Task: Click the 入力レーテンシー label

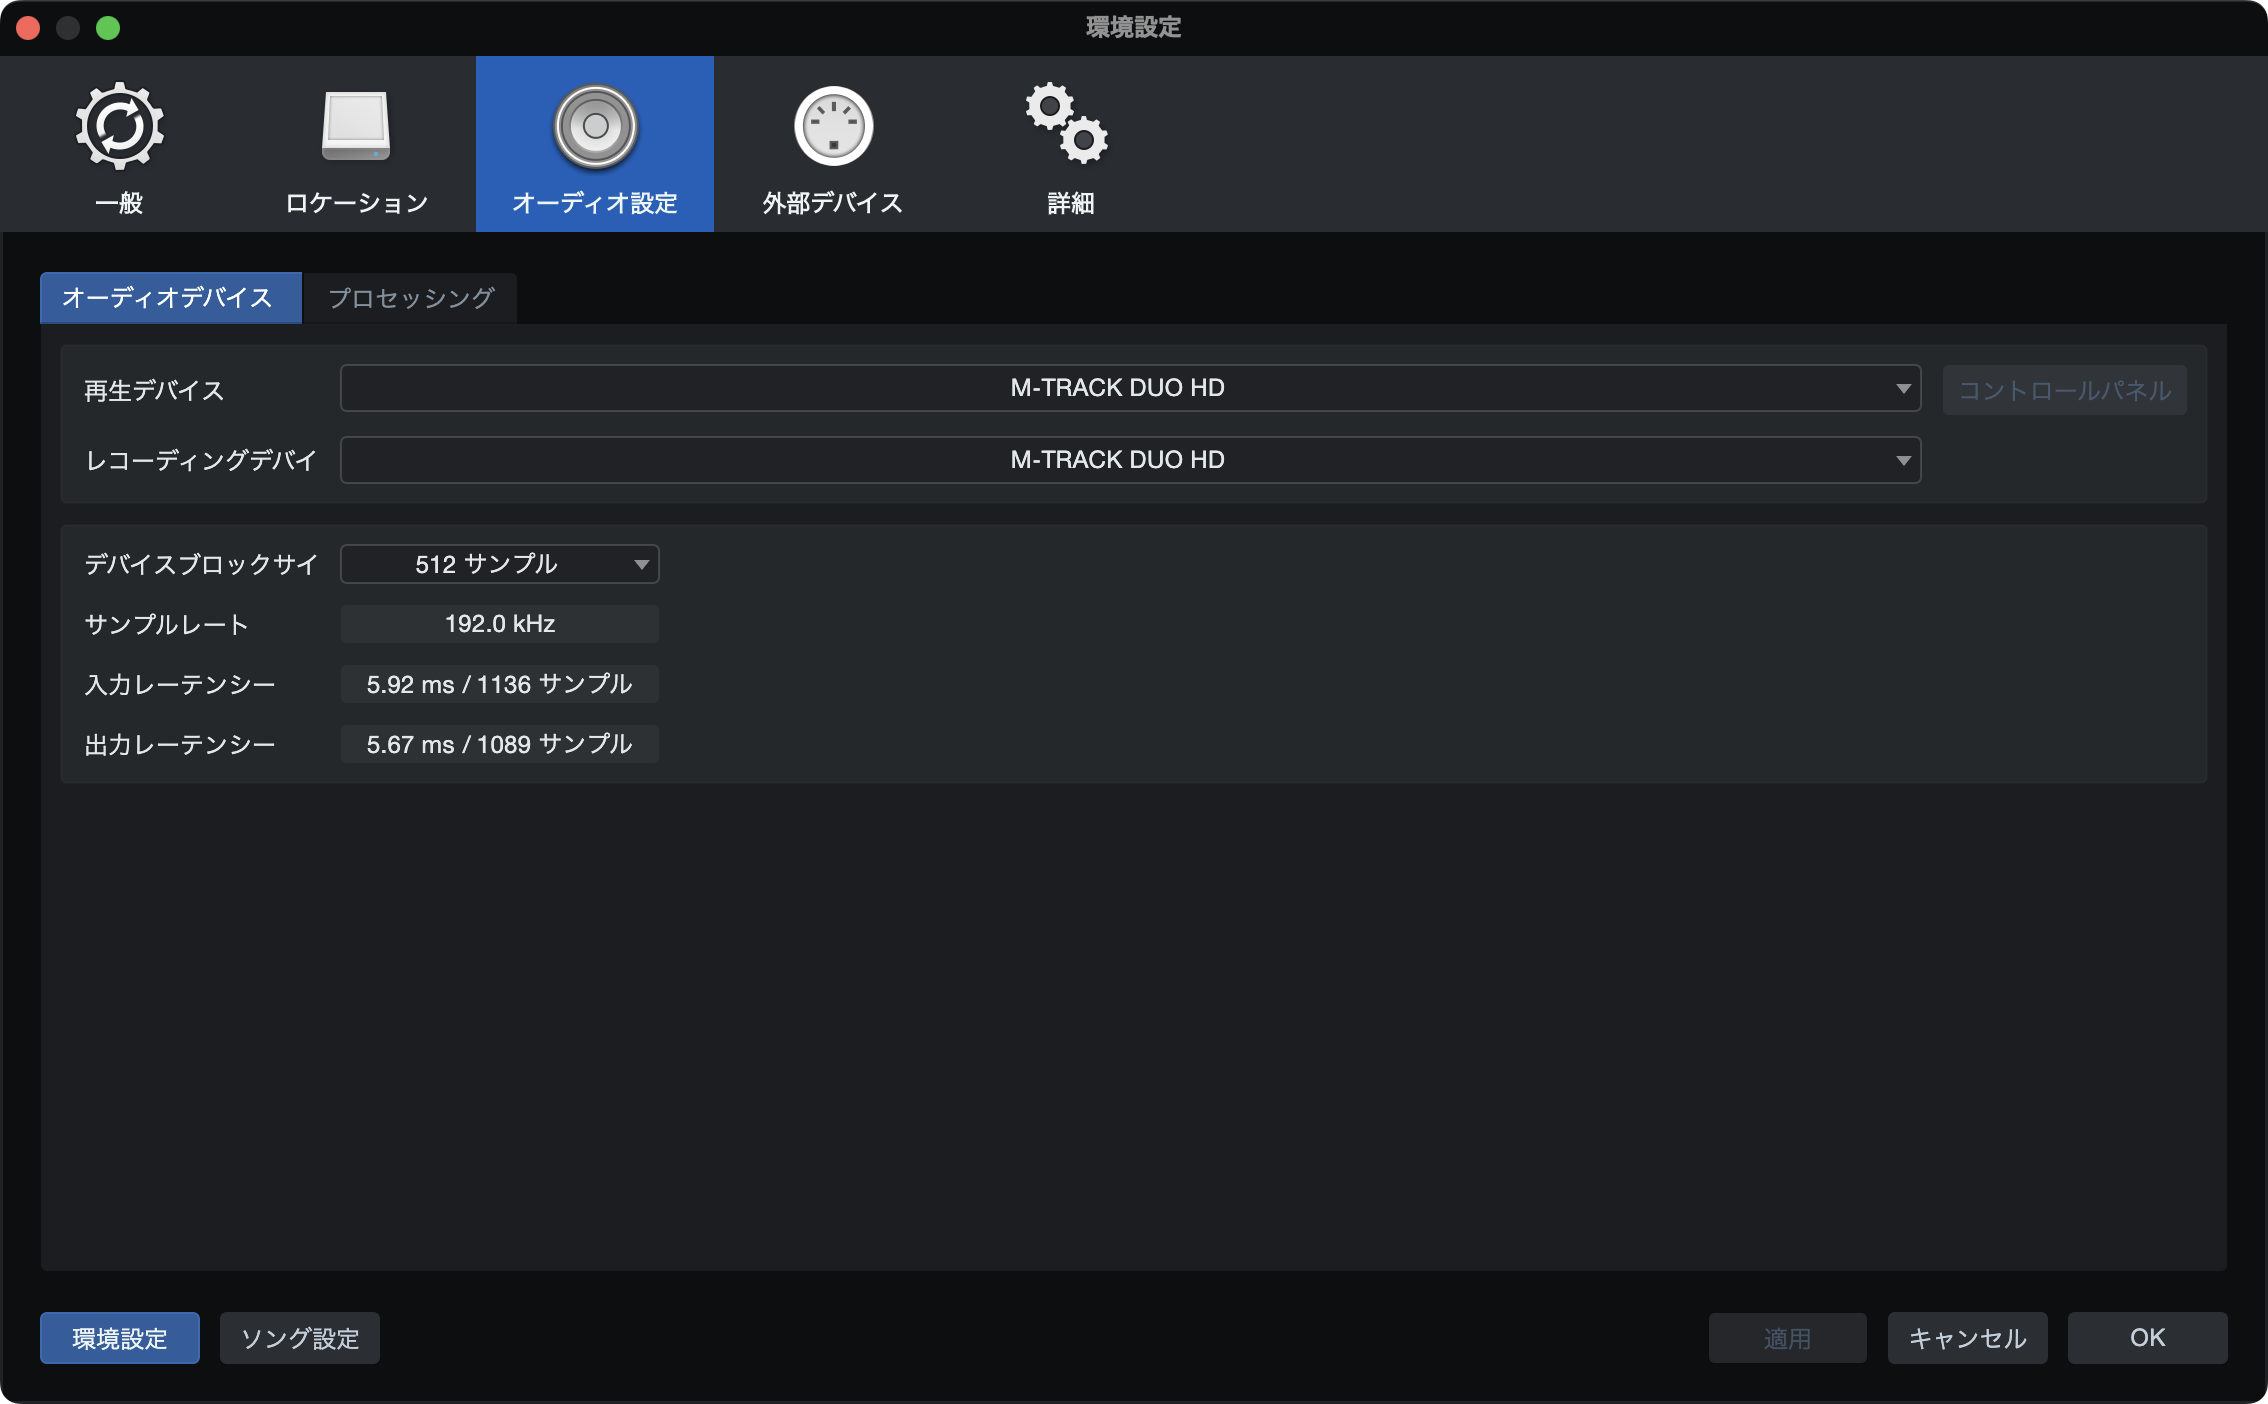Action: [180, 684]
